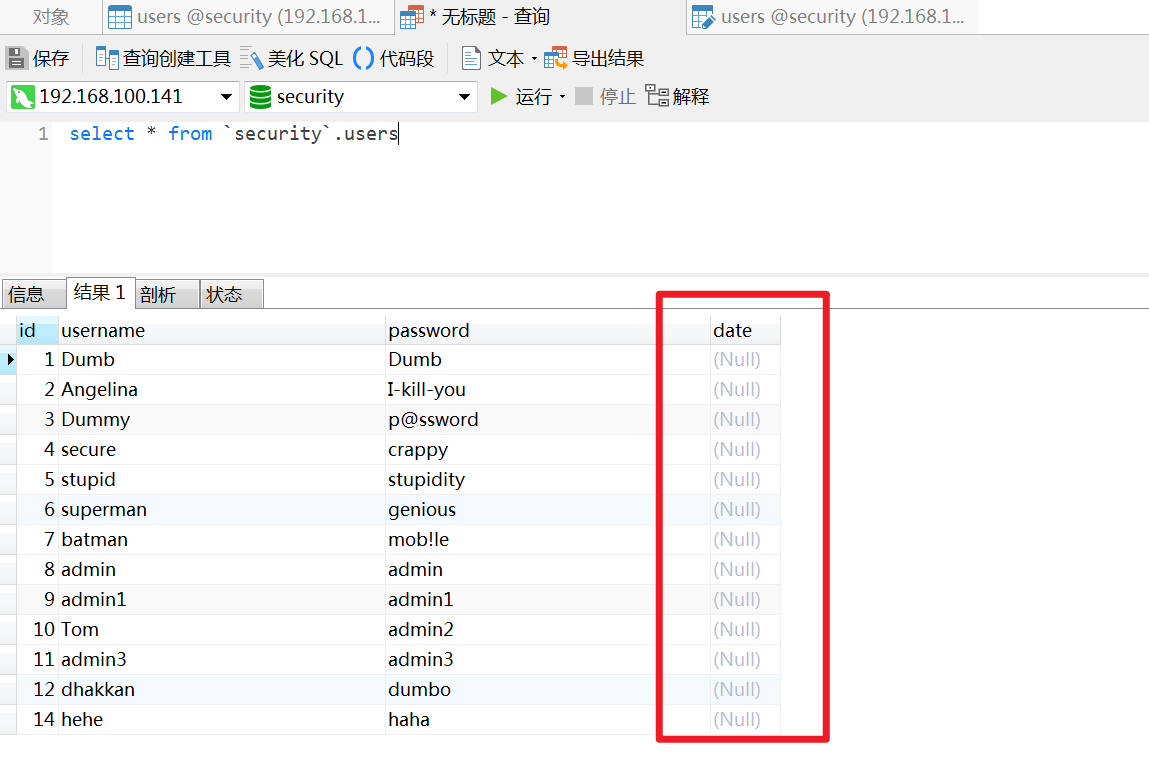Click the Explain (解释) button
1149x767 pixels.
(x=677, y=96)
